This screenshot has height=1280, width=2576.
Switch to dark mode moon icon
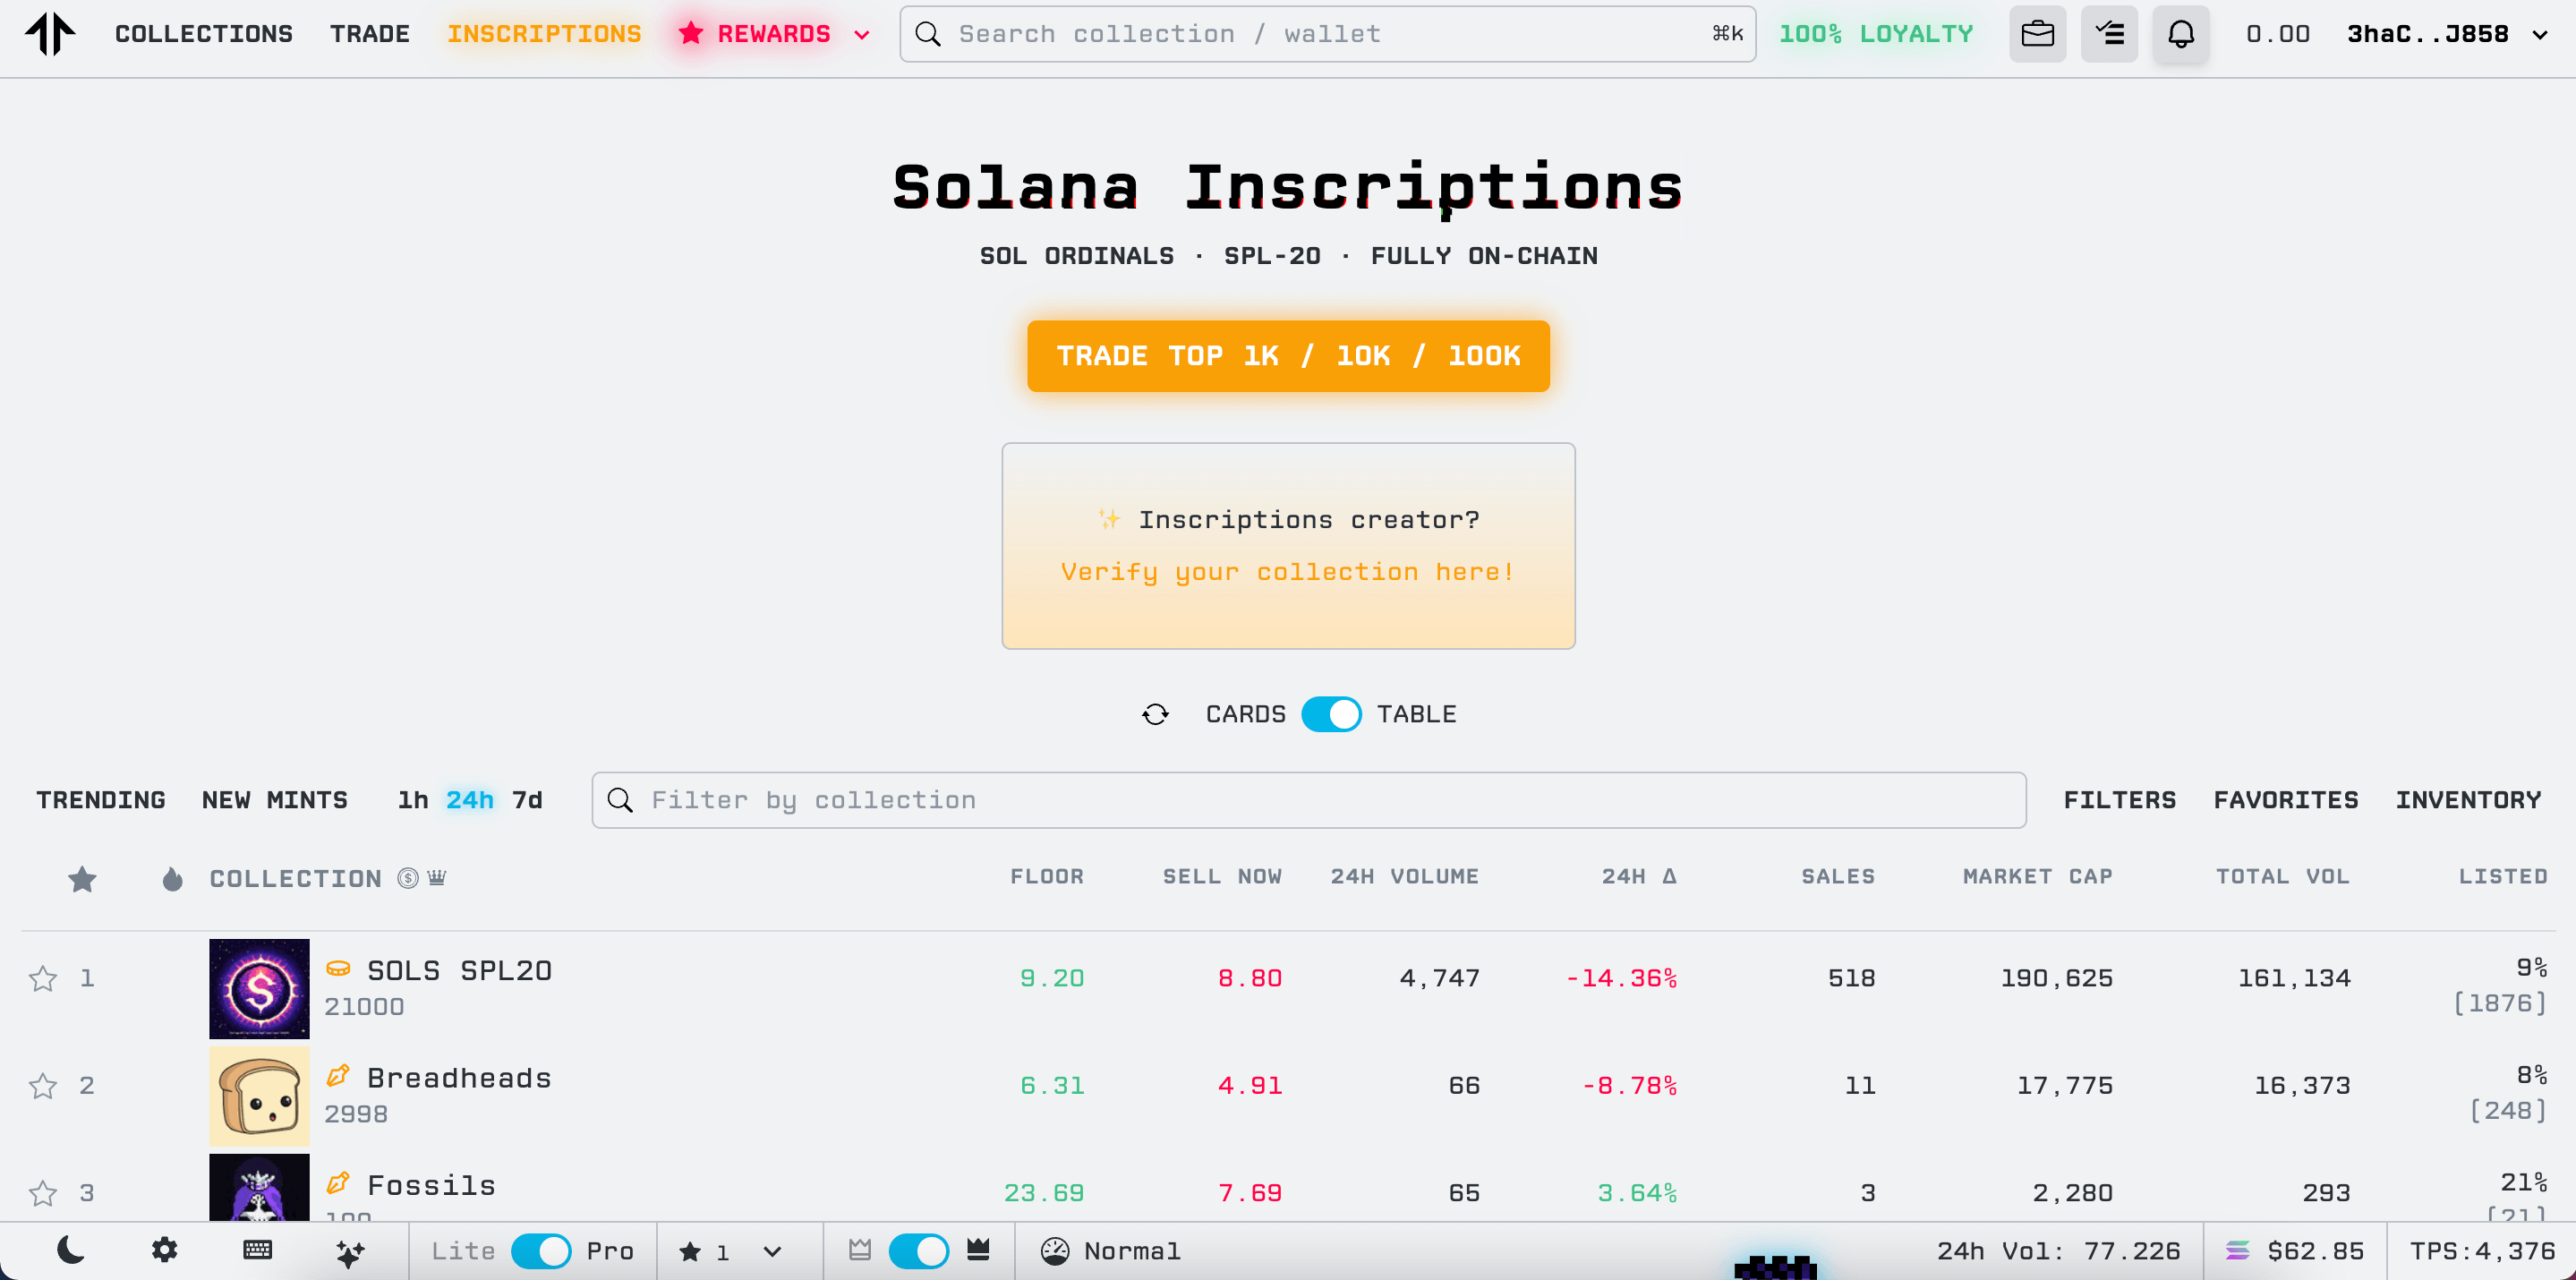pos(71,1250)
